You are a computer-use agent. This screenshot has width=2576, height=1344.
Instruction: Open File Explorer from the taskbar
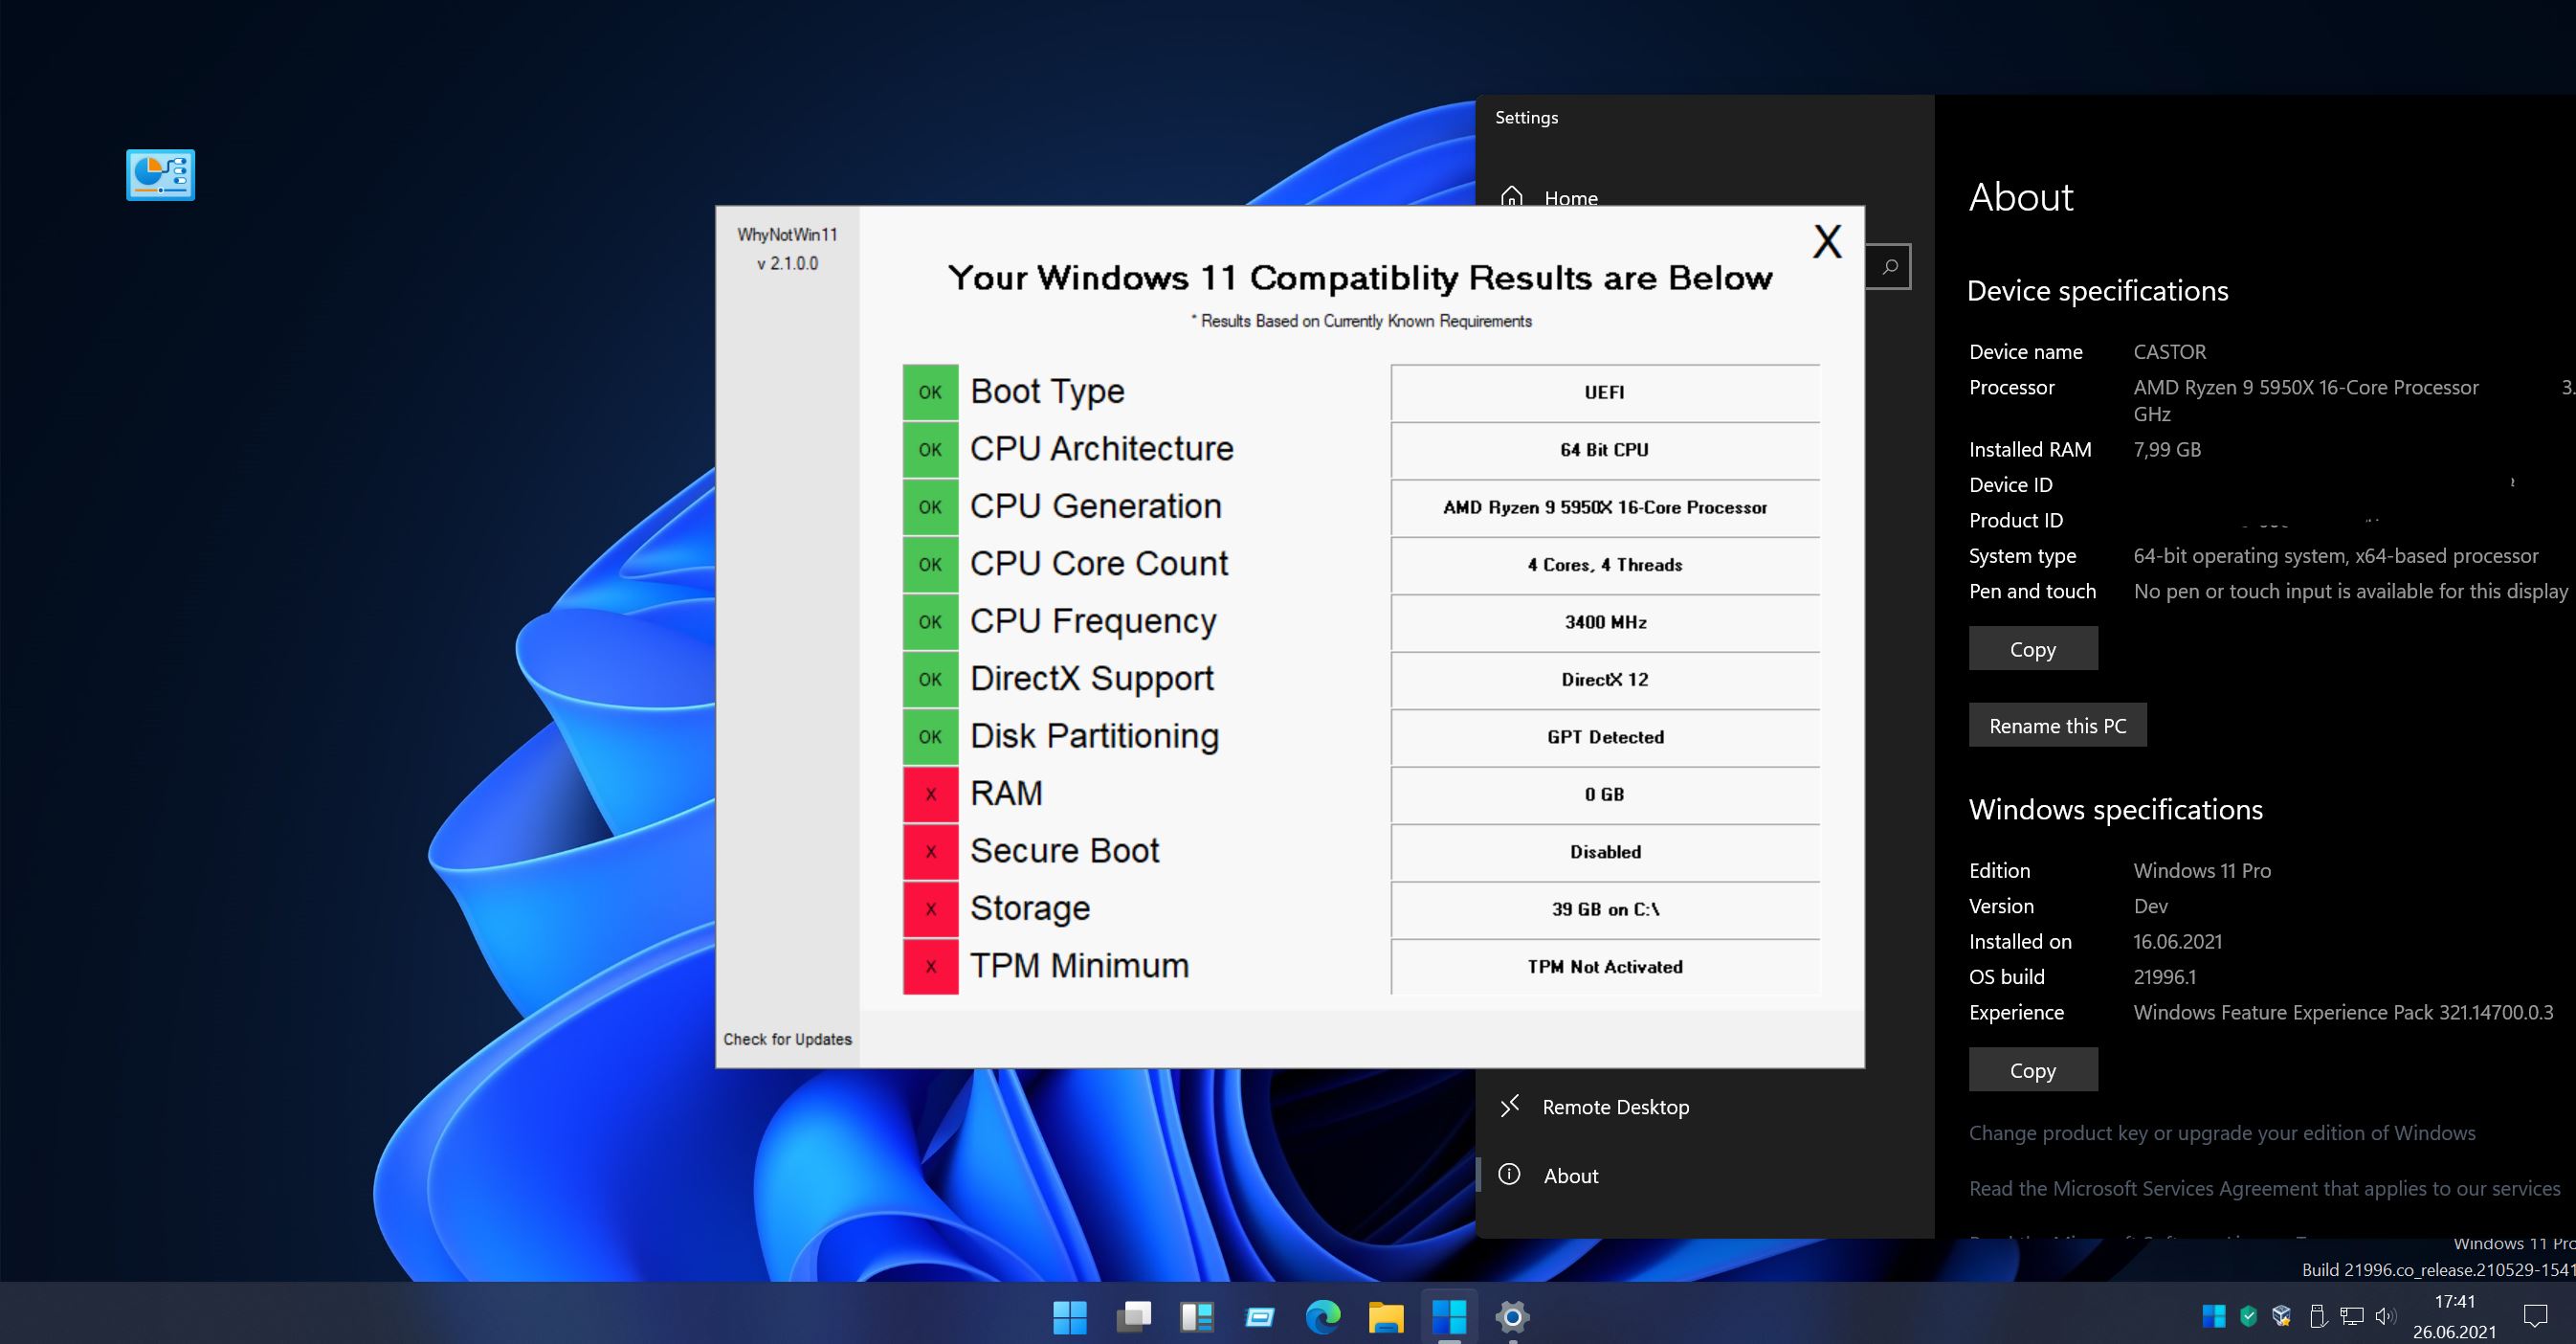click(1386, 1317)
